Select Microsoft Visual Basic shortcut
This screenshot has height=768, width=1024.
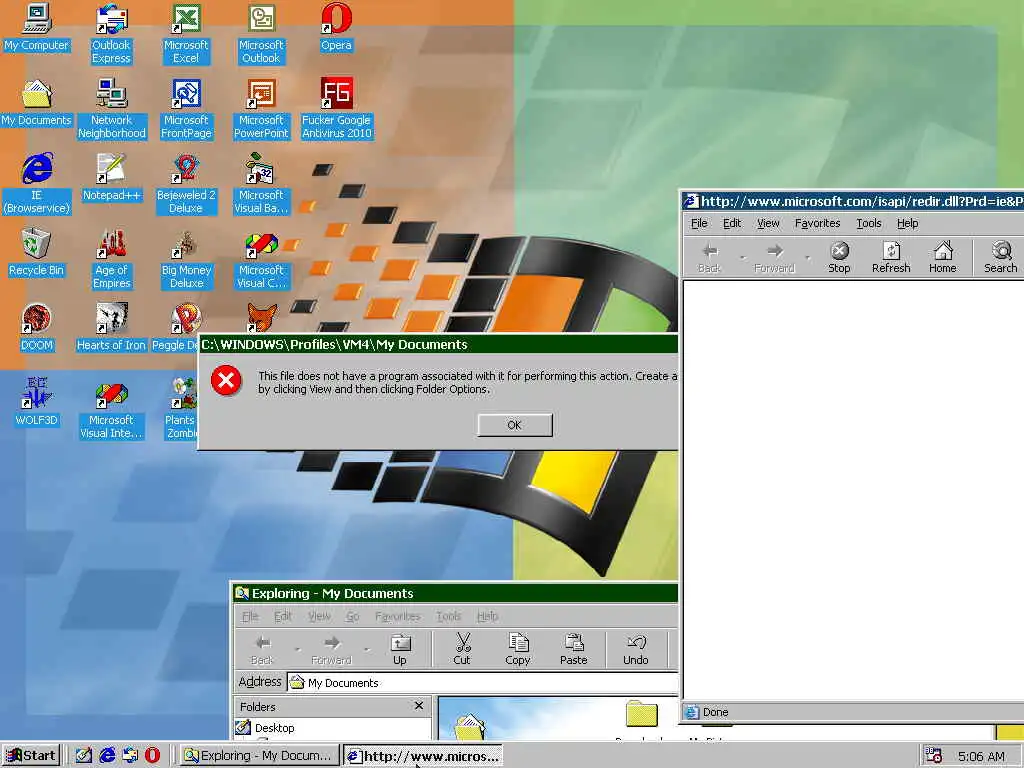point(261,184)
